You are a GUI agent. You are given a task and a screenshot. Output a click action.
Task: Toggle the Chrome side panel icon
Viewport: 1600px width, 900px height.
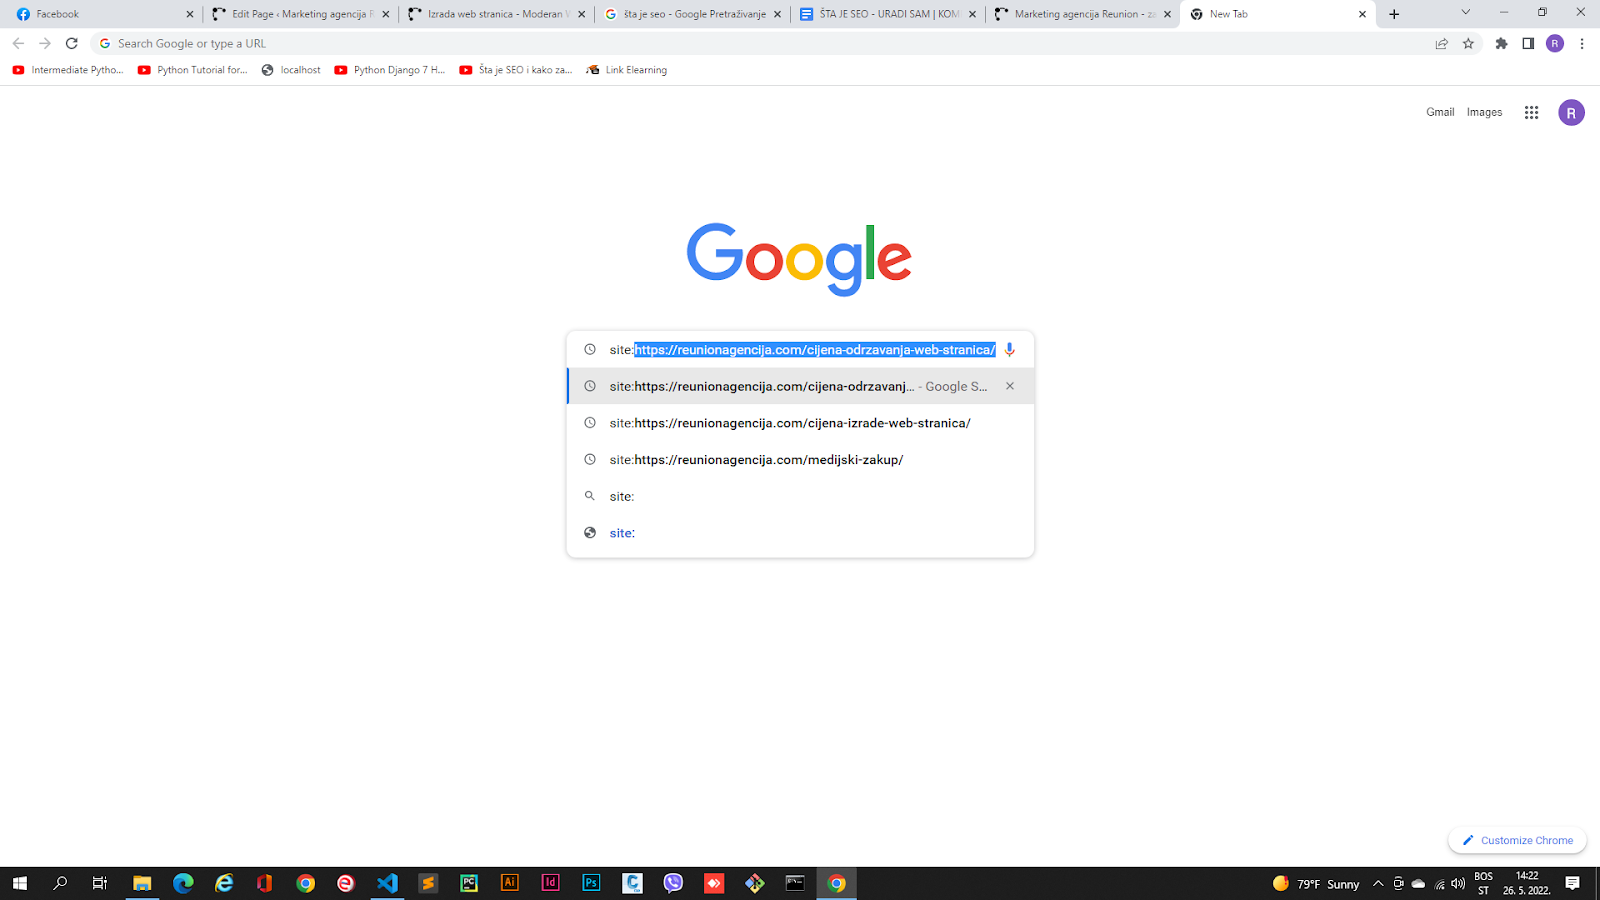pos(1528,44)
